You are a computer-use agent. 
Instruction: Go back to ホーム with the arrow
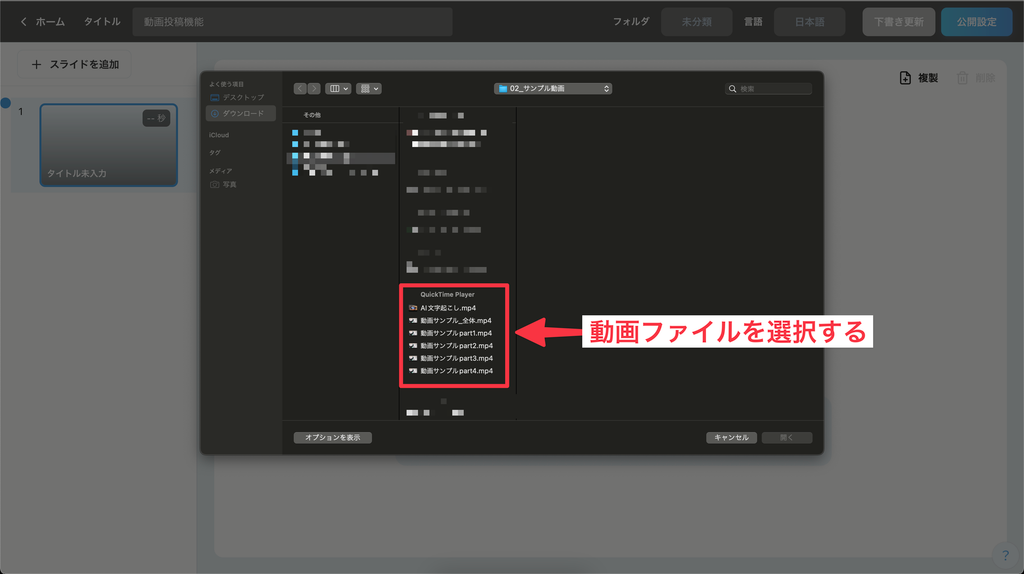[24, 22]
